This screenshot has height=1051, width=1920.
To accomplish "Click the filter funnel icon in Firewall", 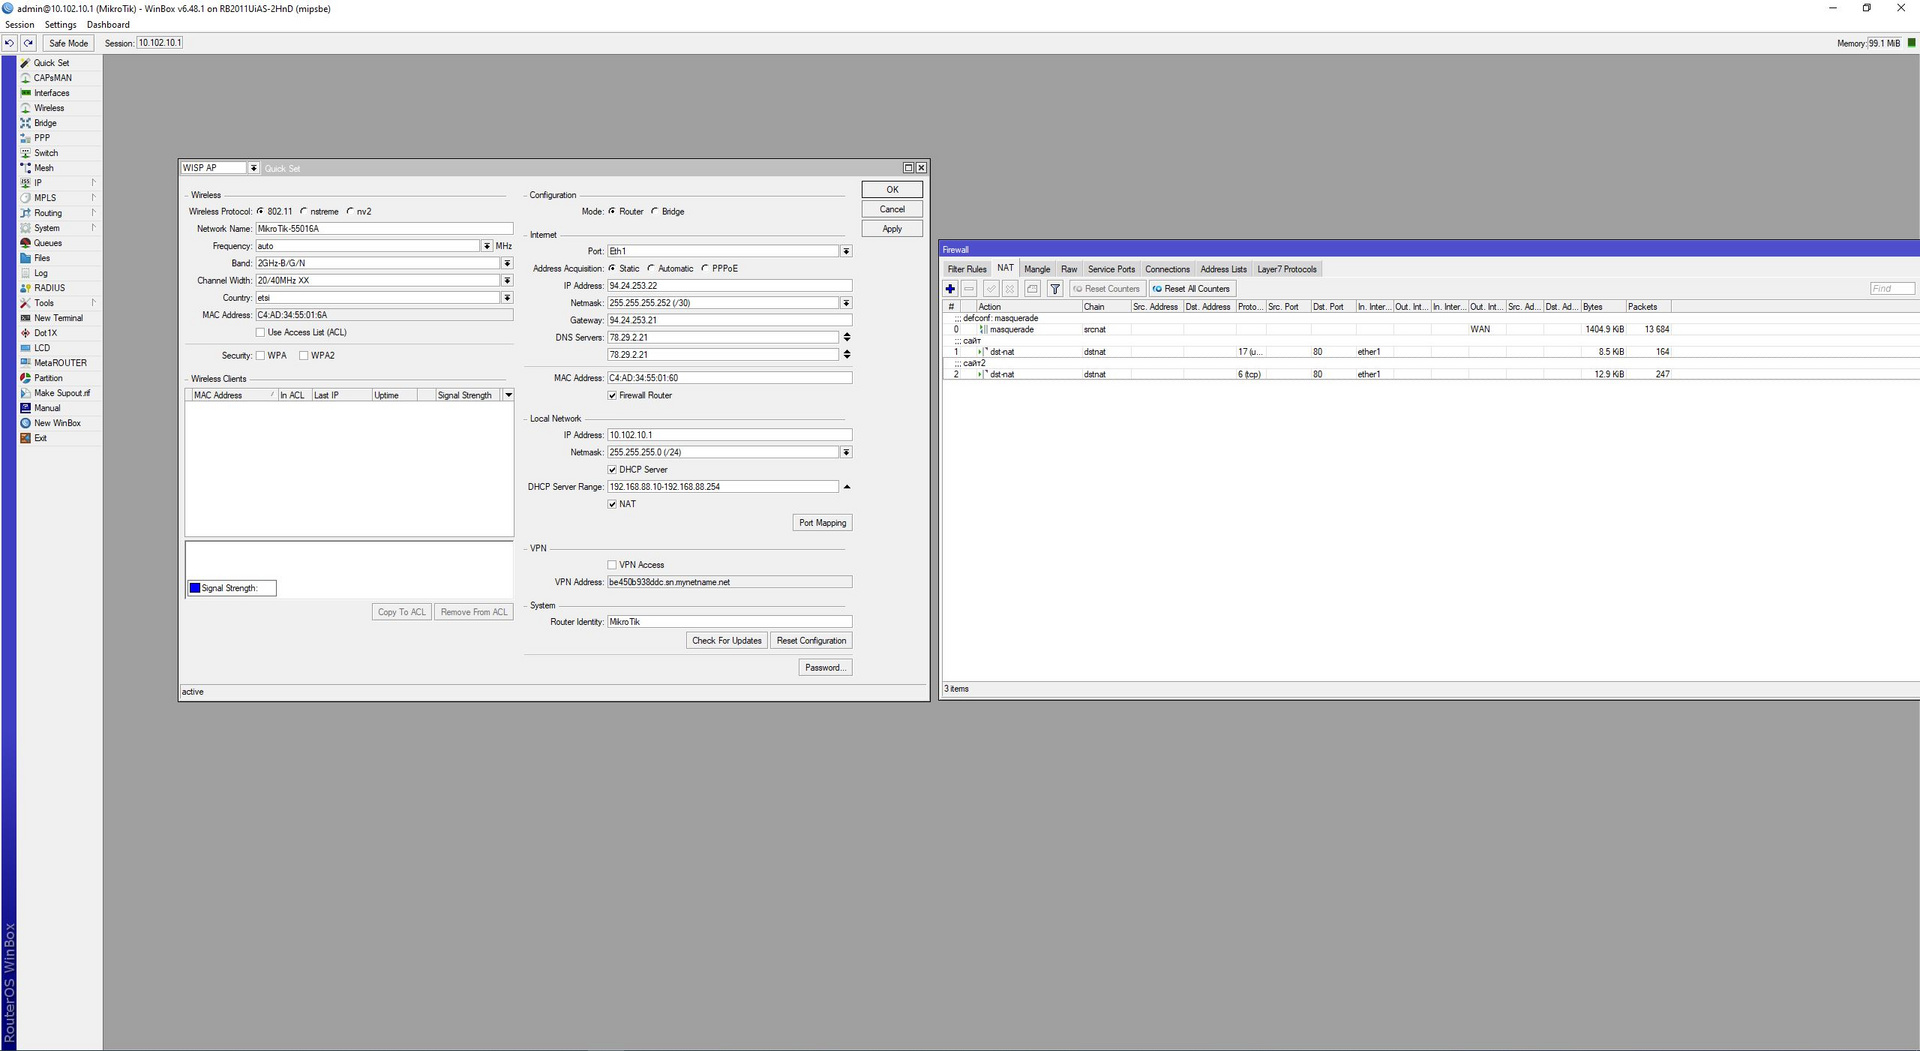I will [1055, 289].
